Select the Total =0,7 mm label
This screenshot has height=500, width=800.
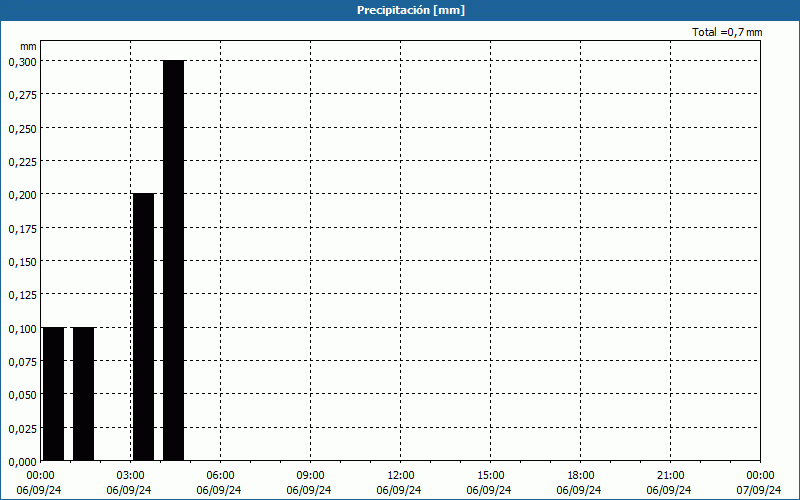point(727,32)
